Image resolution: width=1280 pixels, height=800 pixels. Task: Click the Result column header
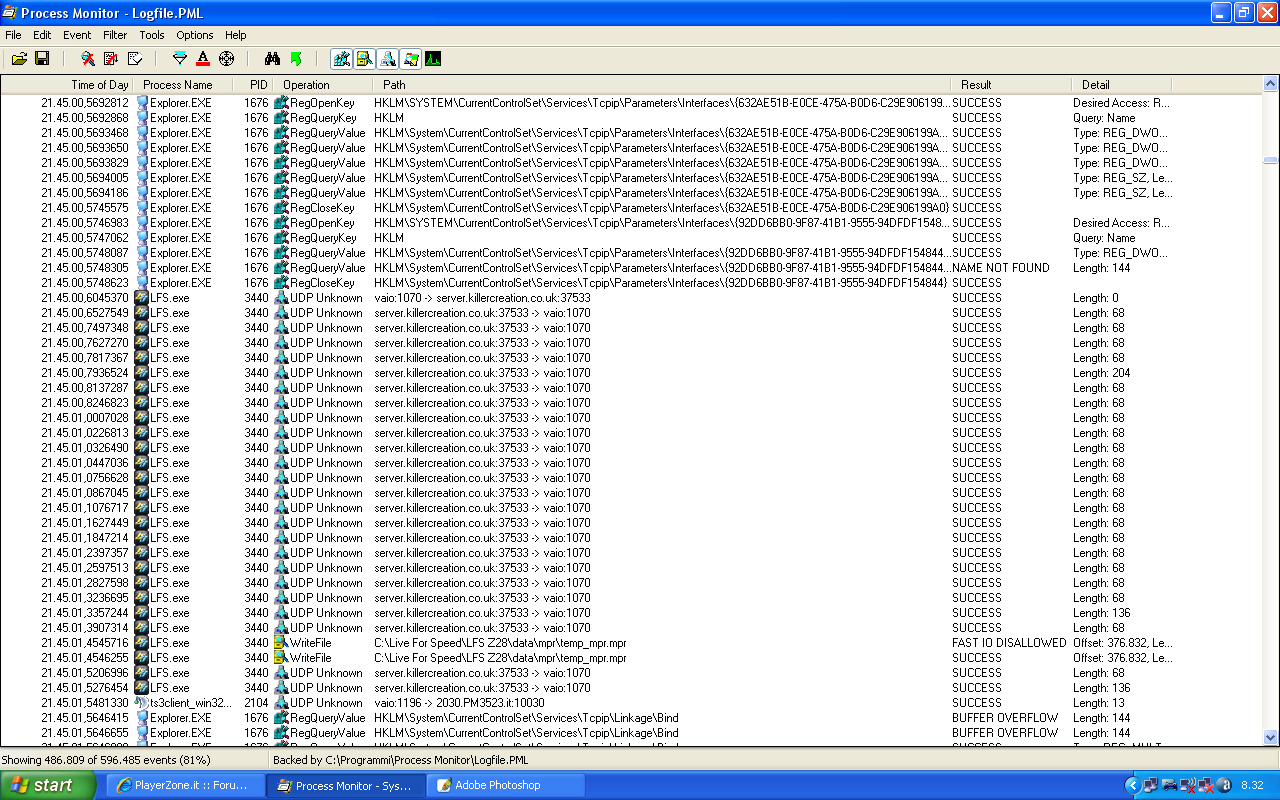[x=1011, y=85]
